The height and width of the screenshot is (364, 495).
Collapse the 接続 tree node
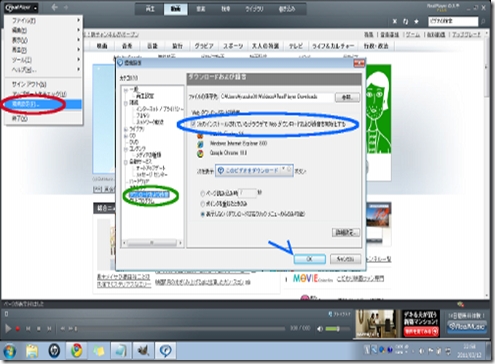[x=126, y=103]
